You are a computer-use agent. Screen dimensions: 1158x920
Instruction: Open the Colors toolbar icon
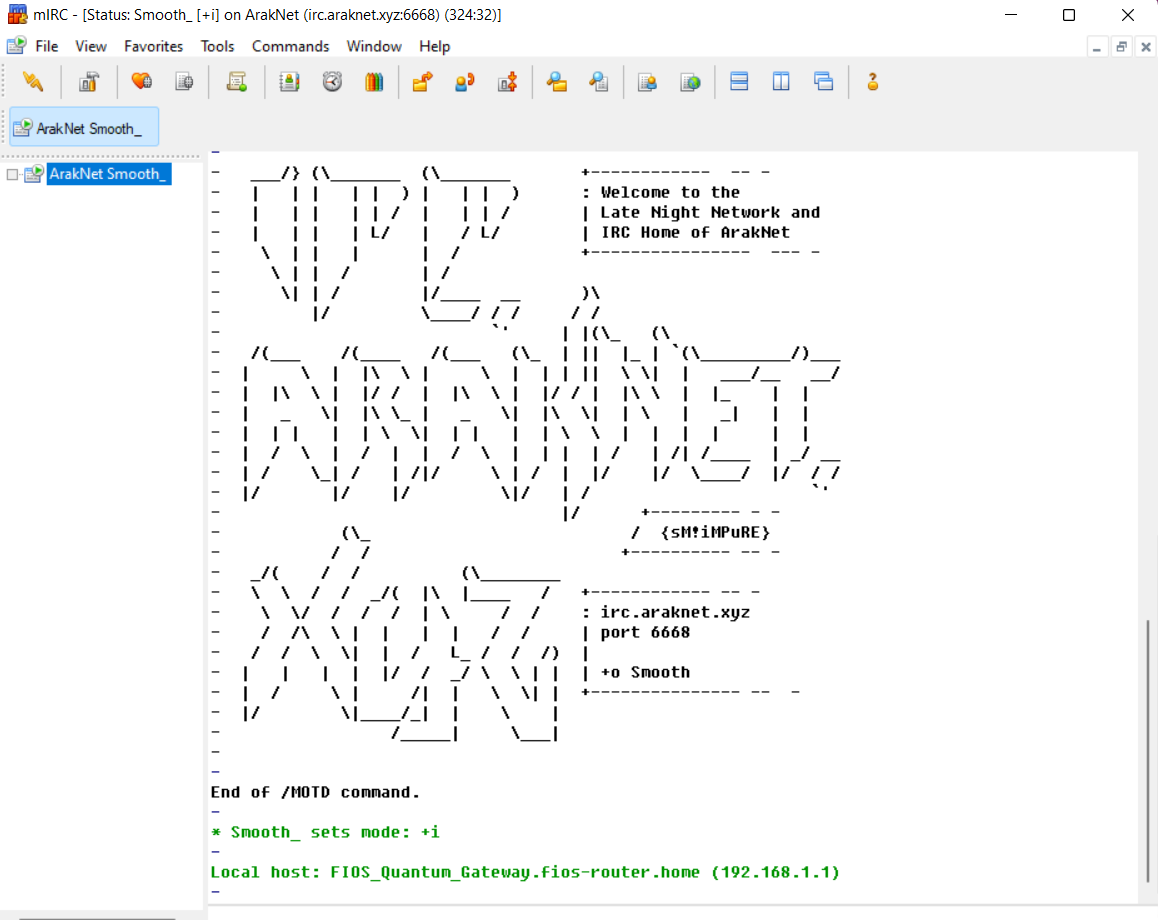tap(374, 82)
